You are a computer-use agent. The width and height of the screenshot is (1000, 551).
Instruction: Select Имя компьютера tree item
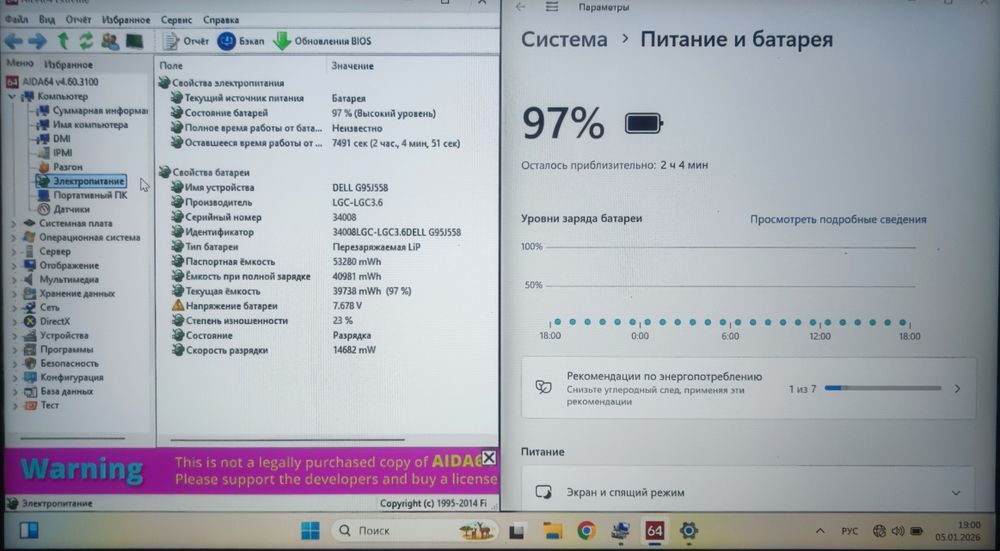click(83, 124)
